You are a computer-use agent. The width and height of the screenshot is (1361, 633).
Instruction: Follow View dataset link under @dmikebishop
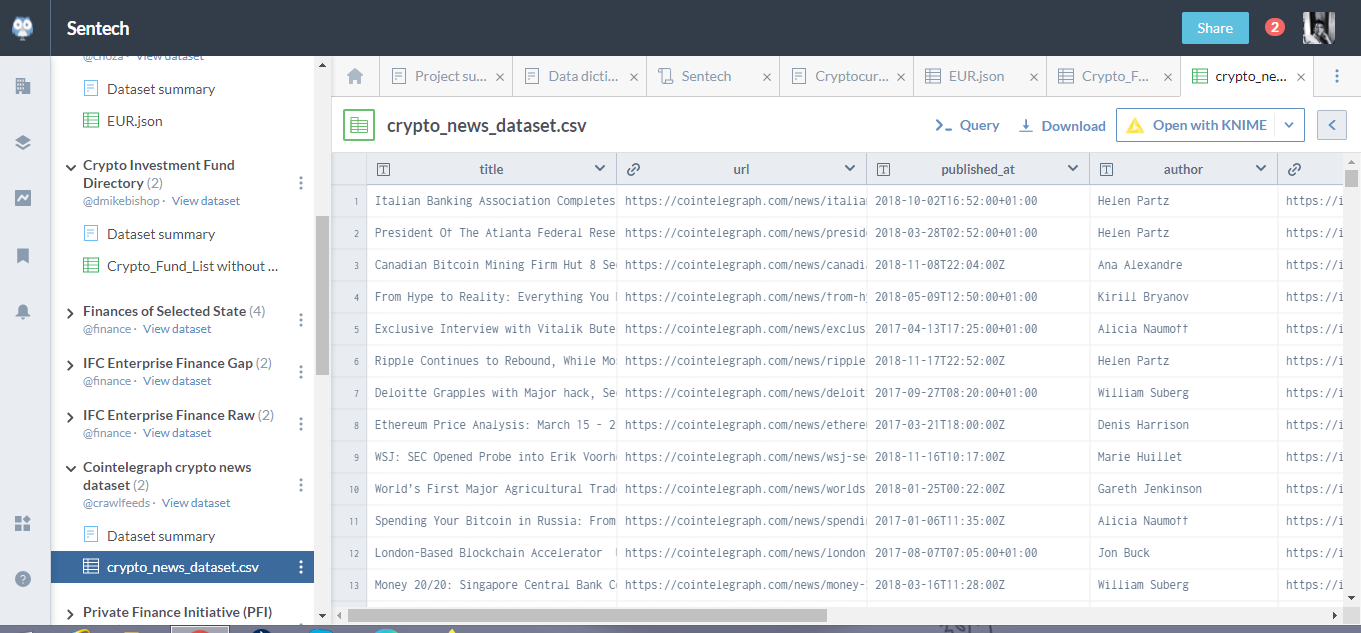(206, 201)
